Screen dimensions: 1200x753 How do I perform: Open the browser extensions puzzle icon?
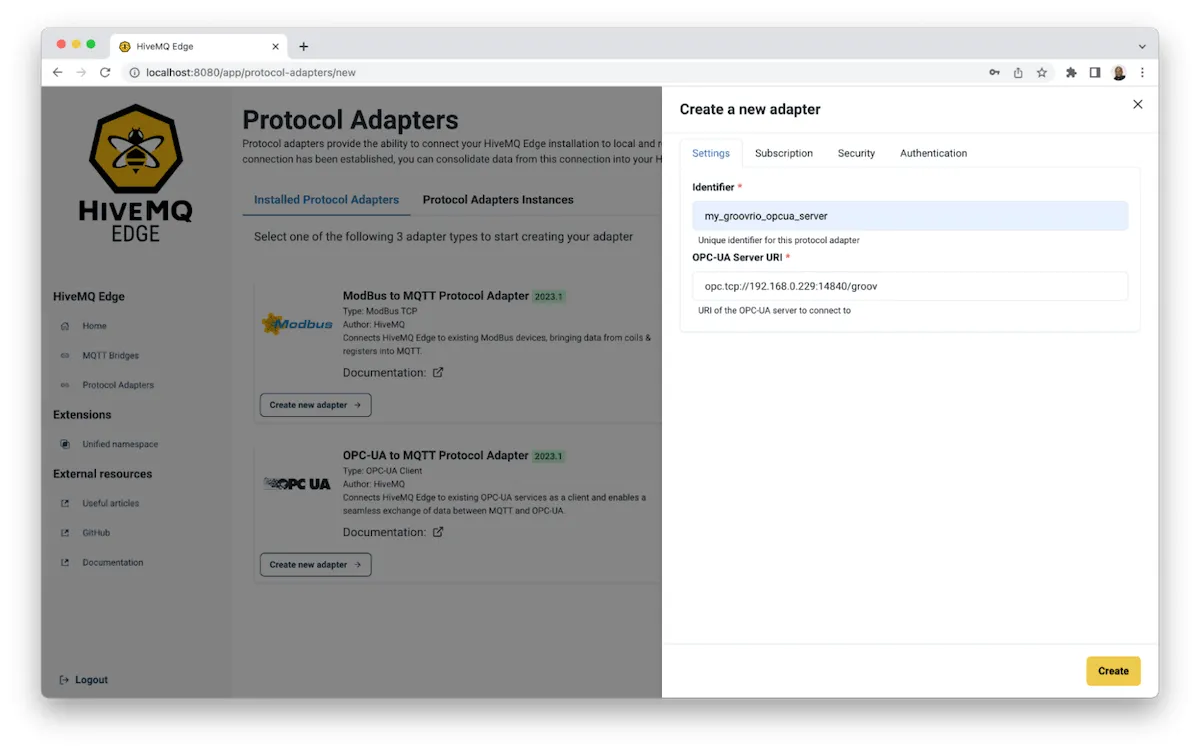point(1071,73)
